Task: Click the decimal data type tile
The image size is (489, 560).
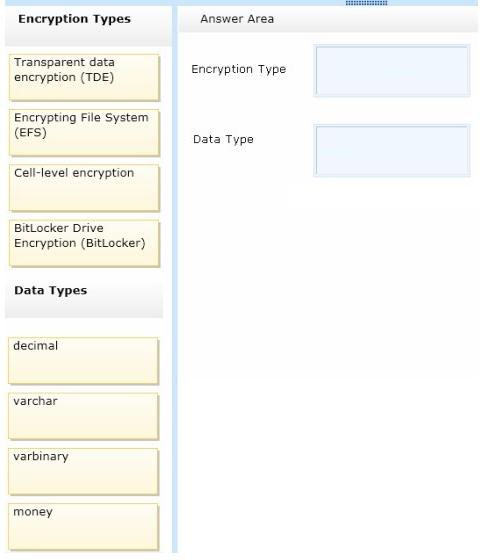Action: tap(83, 361)
